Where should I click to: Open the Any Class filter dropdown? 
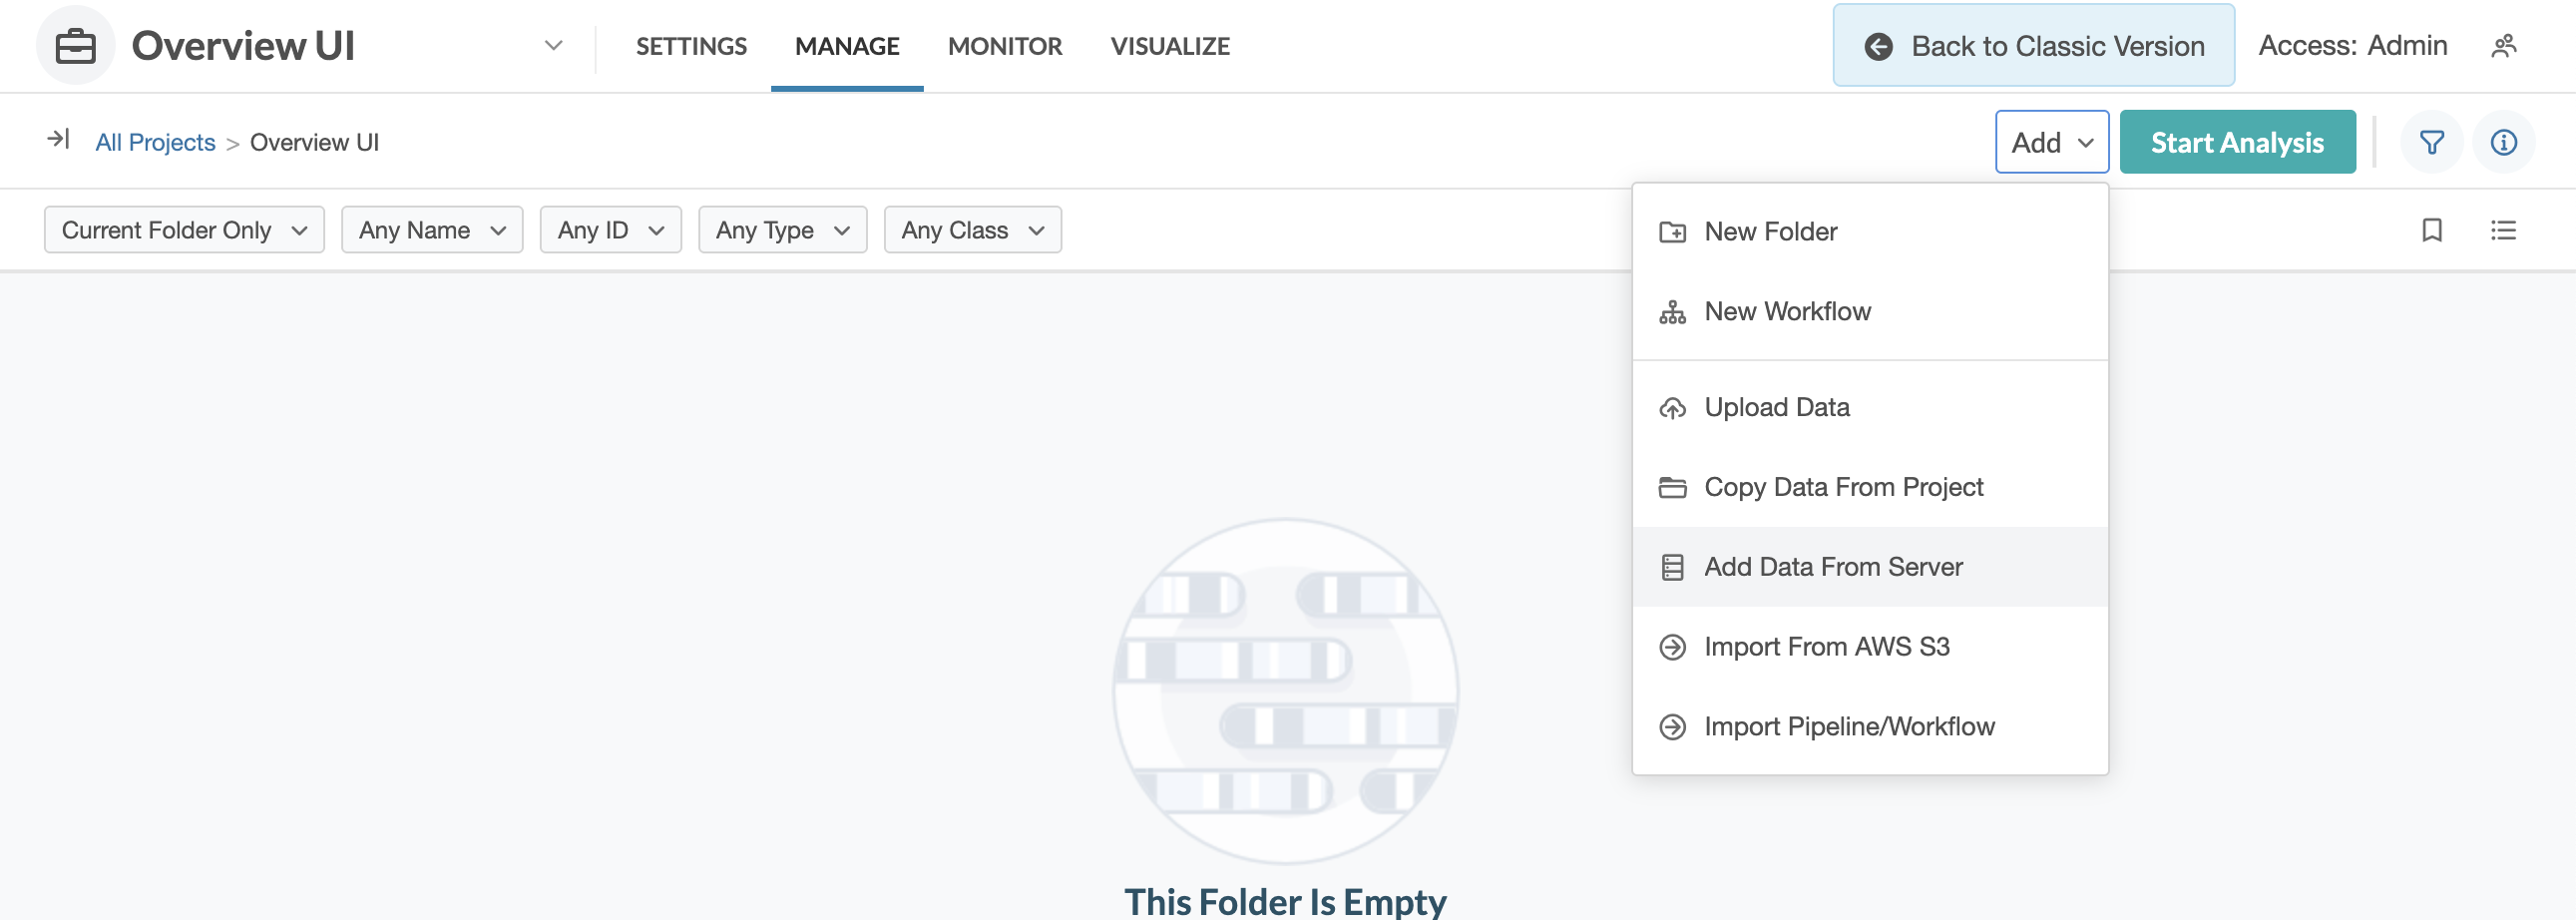click(x=972, y=230)
